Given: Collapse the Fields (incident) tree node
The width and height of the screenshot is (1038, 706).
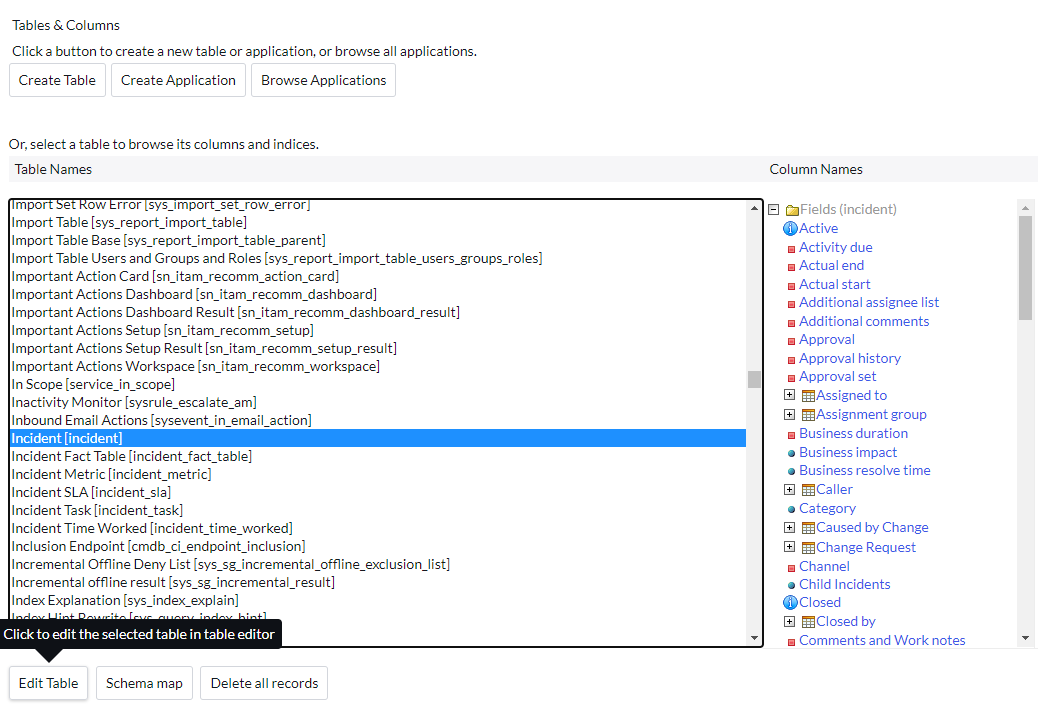Looking at the screenshot, I should (x=773, y=210).
